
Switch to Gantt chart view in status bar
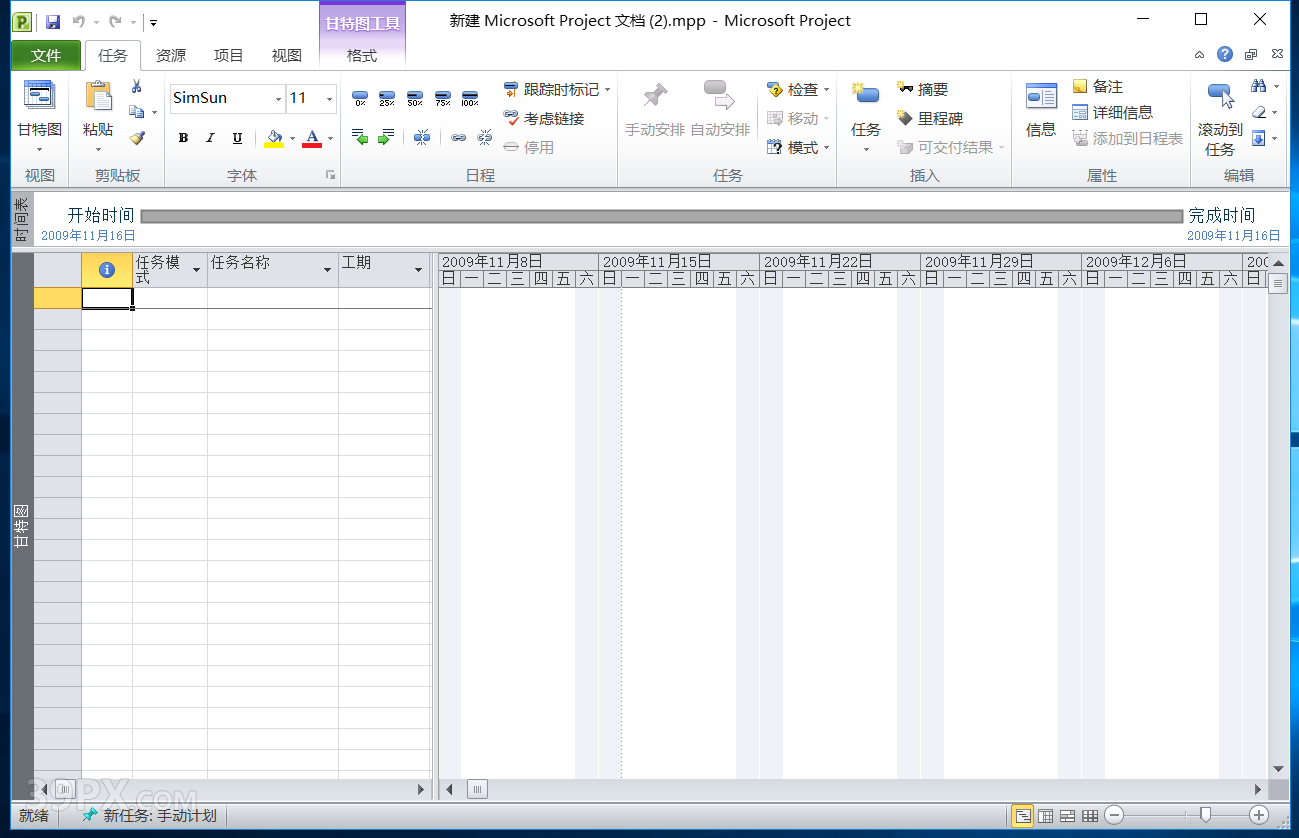tap(1022, 816)
